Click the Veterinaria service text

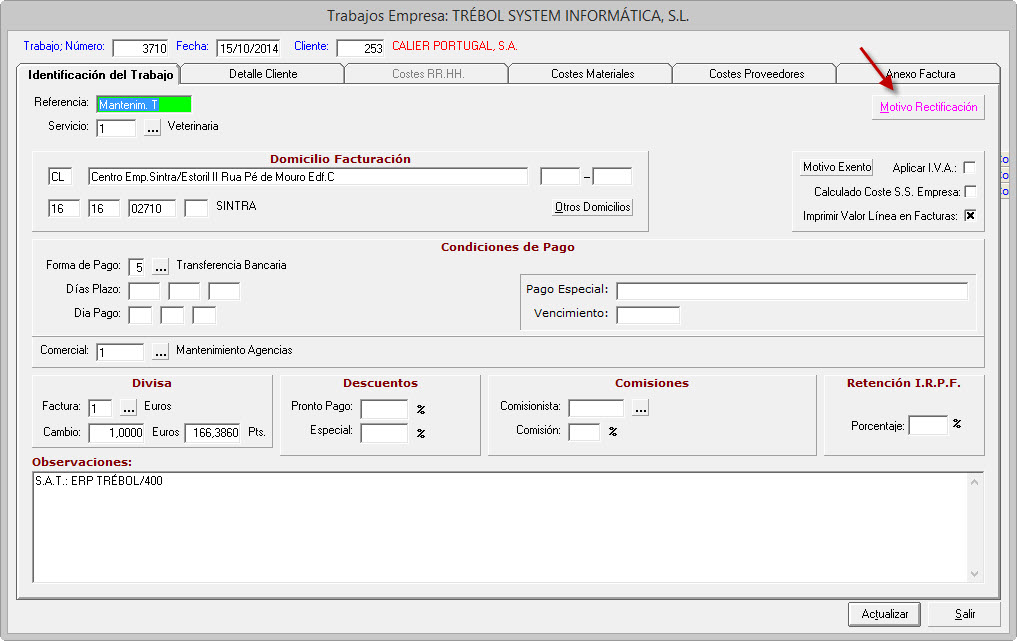(193, 126)
